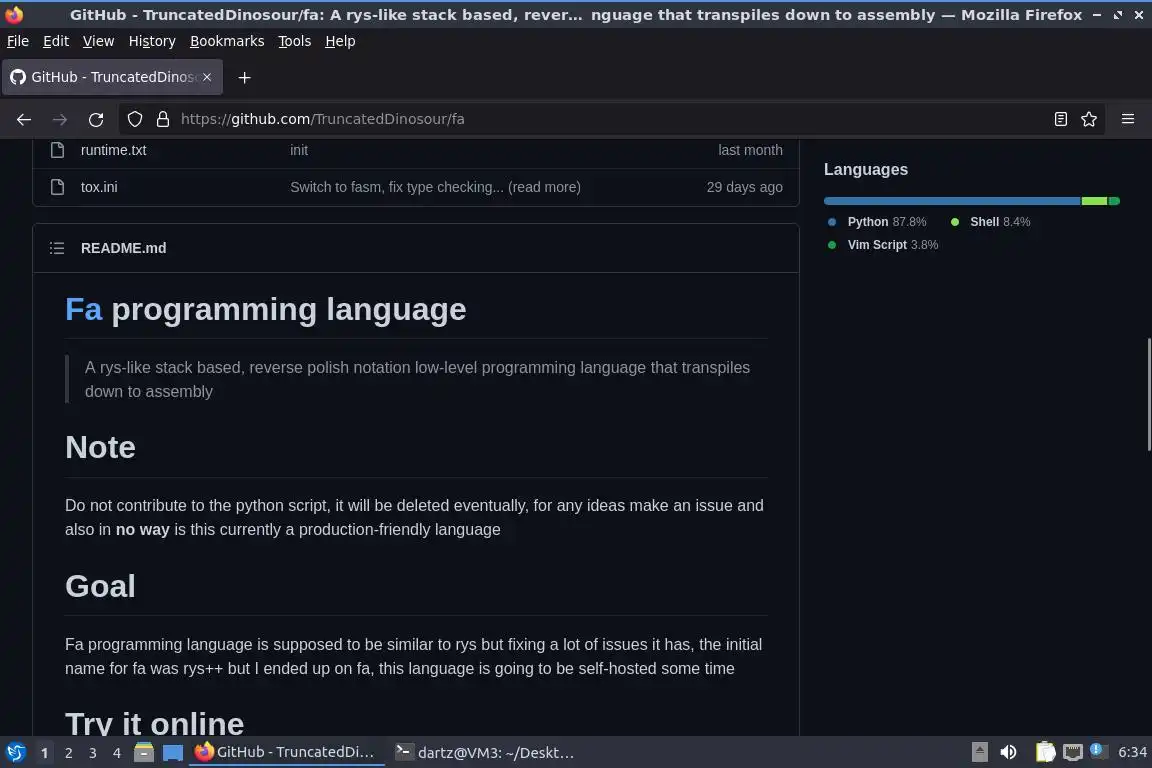Open the History menu
Screen dimensions: 1152x768
point(152,41)
